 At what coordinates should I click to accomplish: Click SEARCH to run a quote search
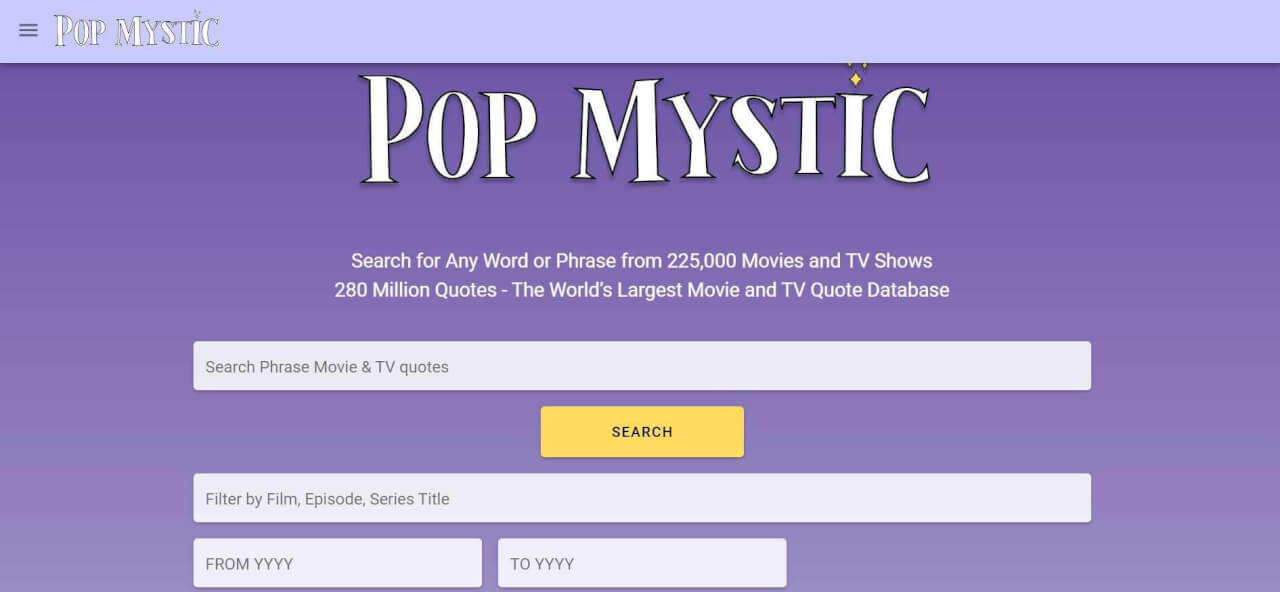tap(642, 431)
